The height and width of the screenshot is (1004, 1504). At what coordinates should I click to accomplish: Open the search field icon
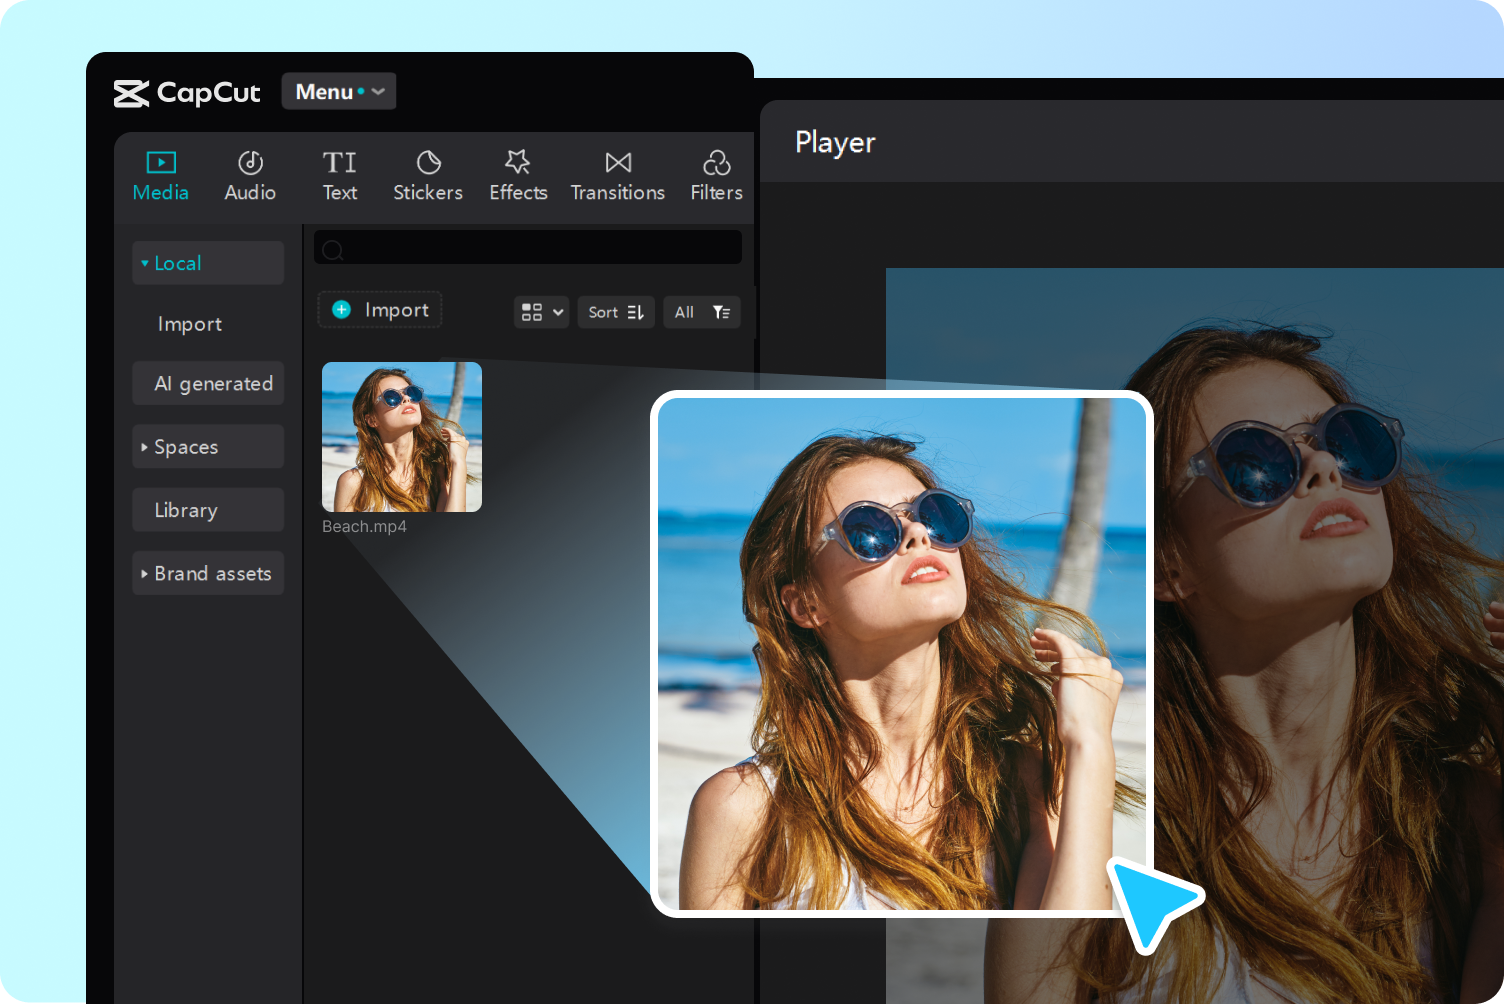333,249
